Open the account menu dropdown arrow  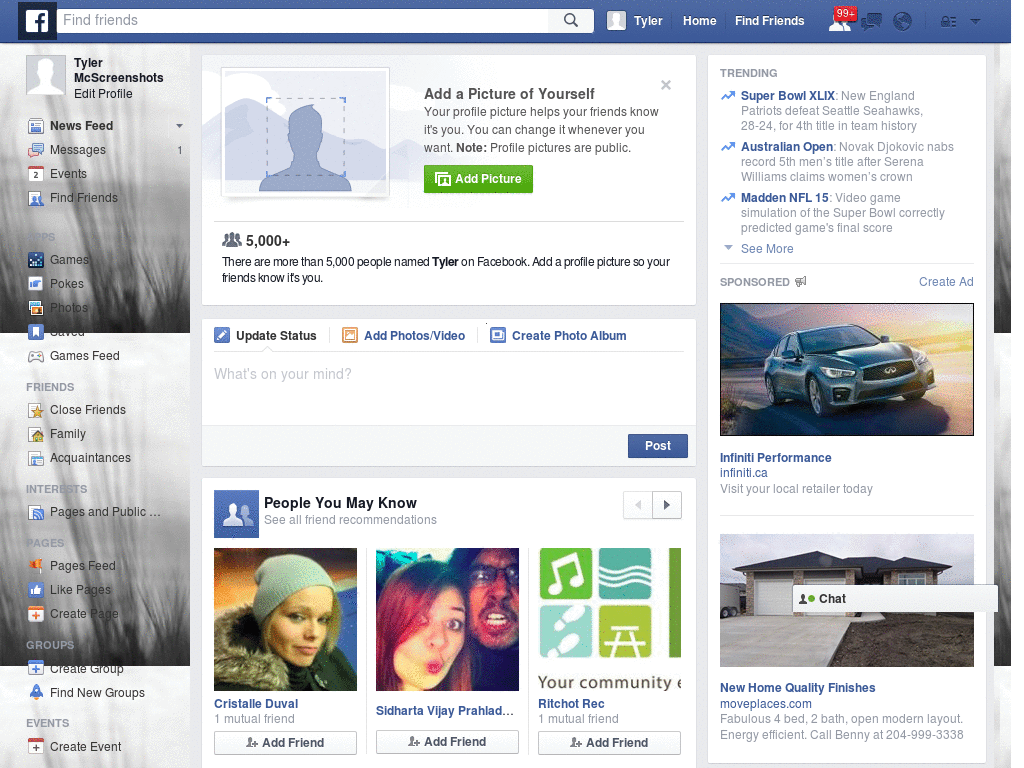(976, 22)
